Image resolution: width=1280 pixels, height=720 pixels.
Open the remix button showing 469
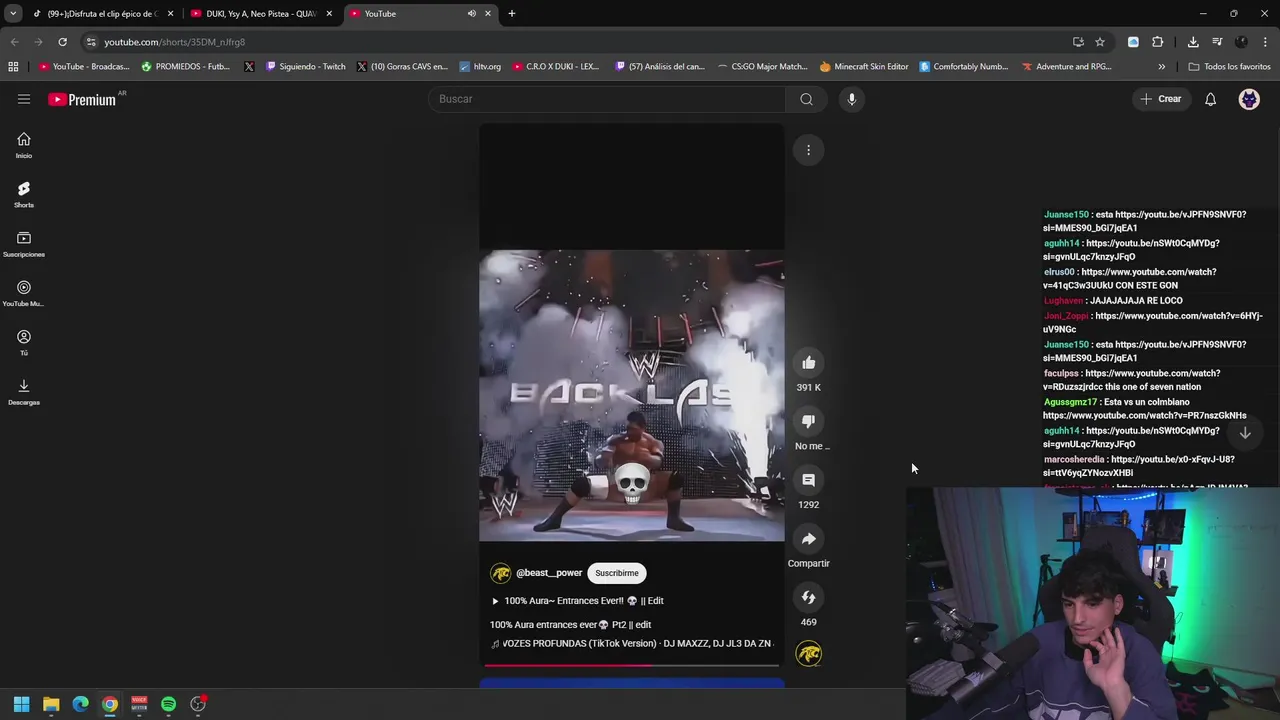tap(808, 597)
